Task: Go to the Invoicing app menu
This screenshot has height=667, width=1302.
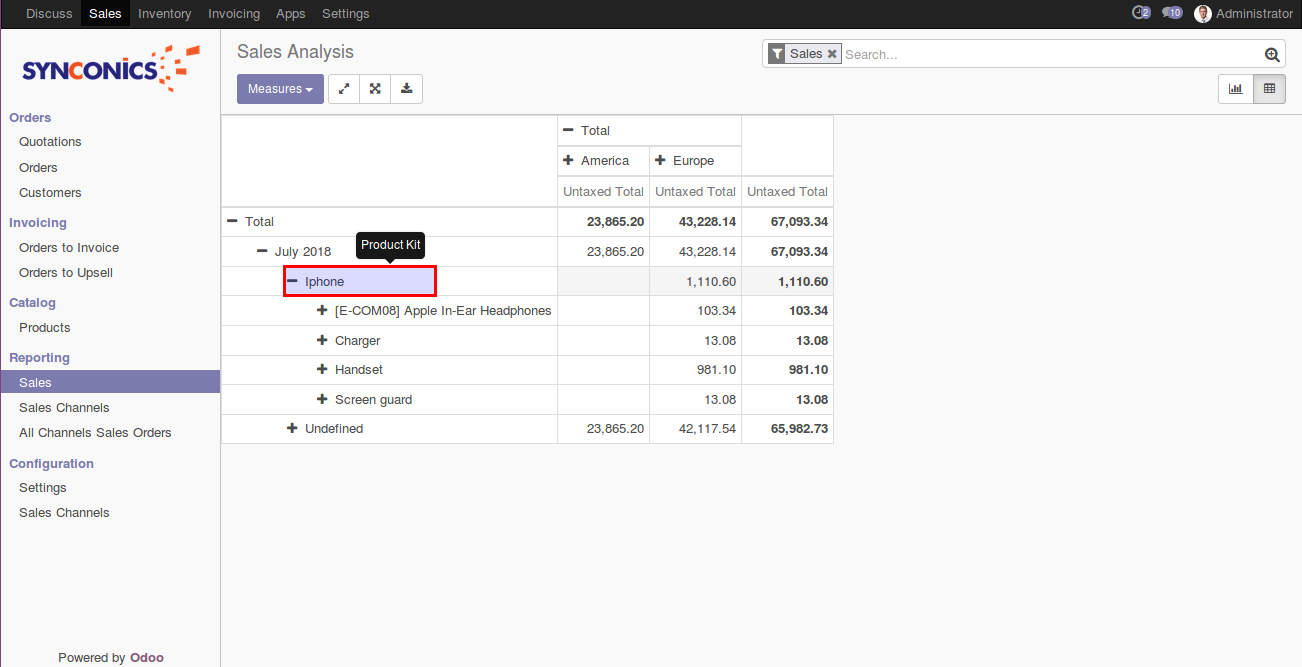Action: click(x=234, y=13)
